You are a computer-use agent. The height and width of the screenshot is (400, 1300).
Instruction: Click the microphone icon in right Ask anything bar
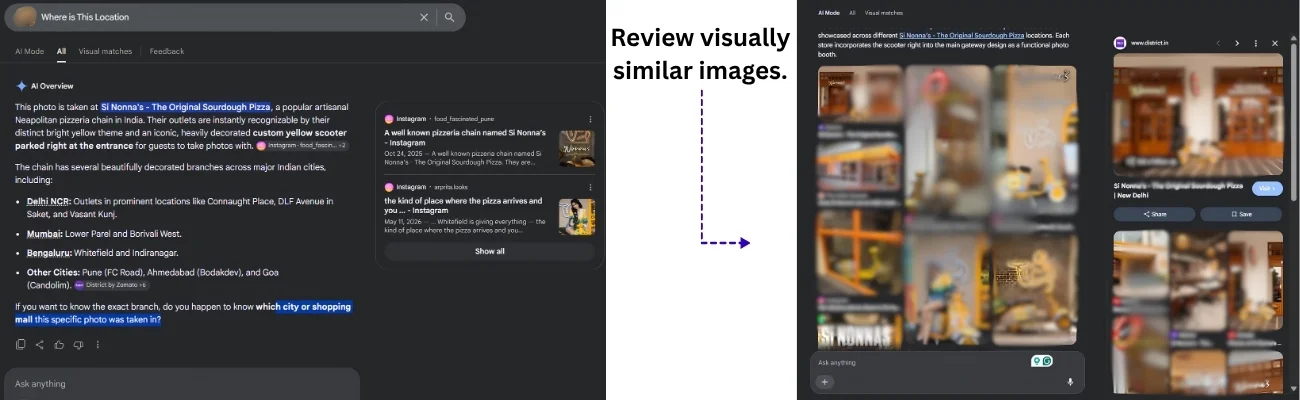coord(1070,382)
